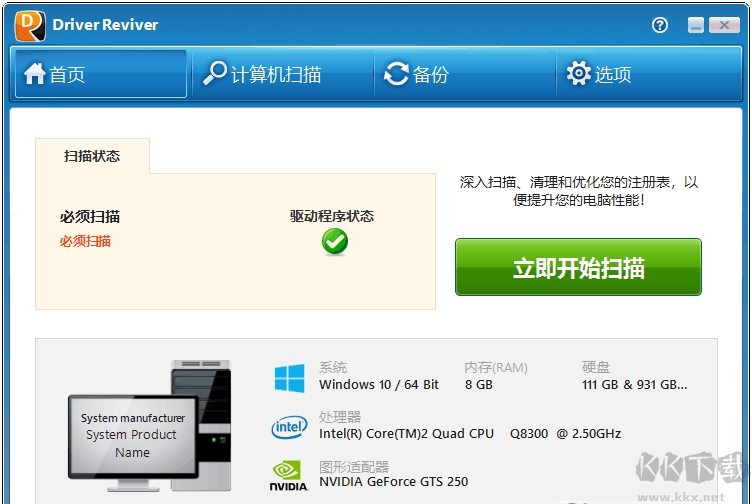Image resolution: width=752 pixels, height=504 pixels.
Task: Click the 立即开始扫描 green button
Action: tap(578, 267)
